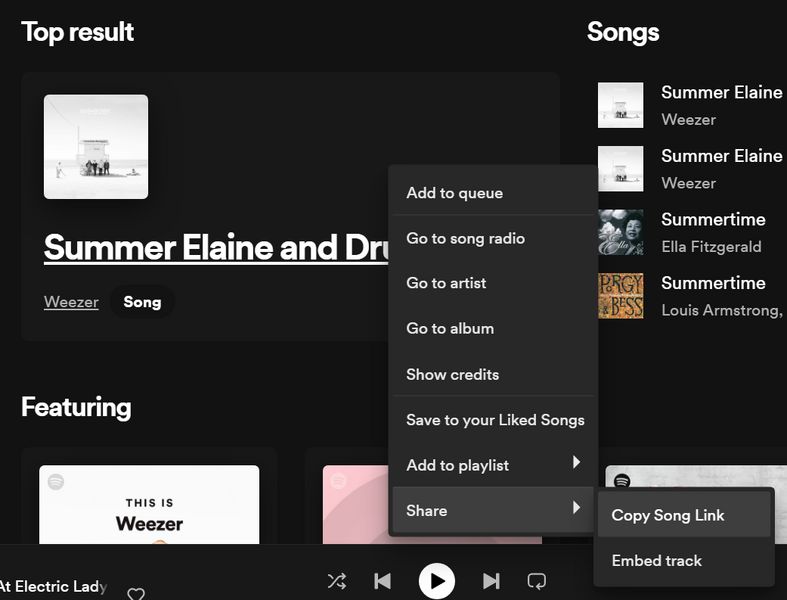Toggle the repeat playback icon
The height and width of the screenshot is (600, 787).
(x=537, y=581)
